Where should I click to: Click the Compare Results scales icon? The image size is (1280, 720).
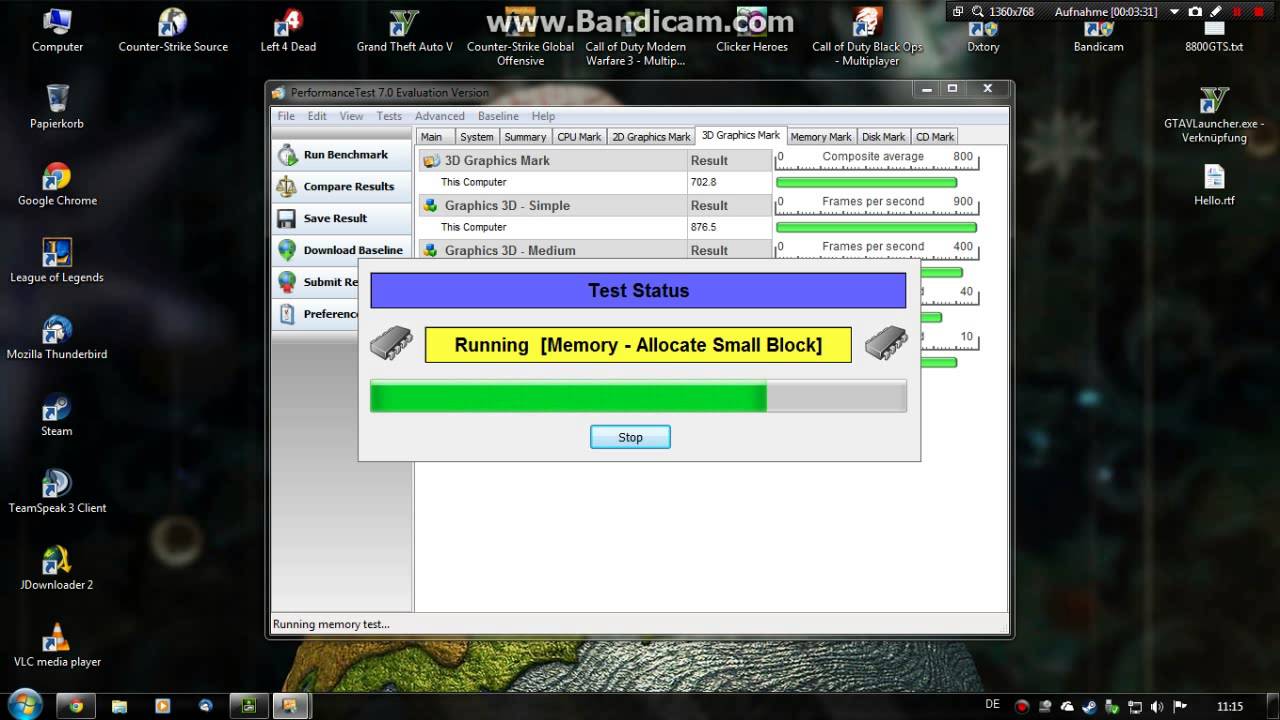coord(287,187)
